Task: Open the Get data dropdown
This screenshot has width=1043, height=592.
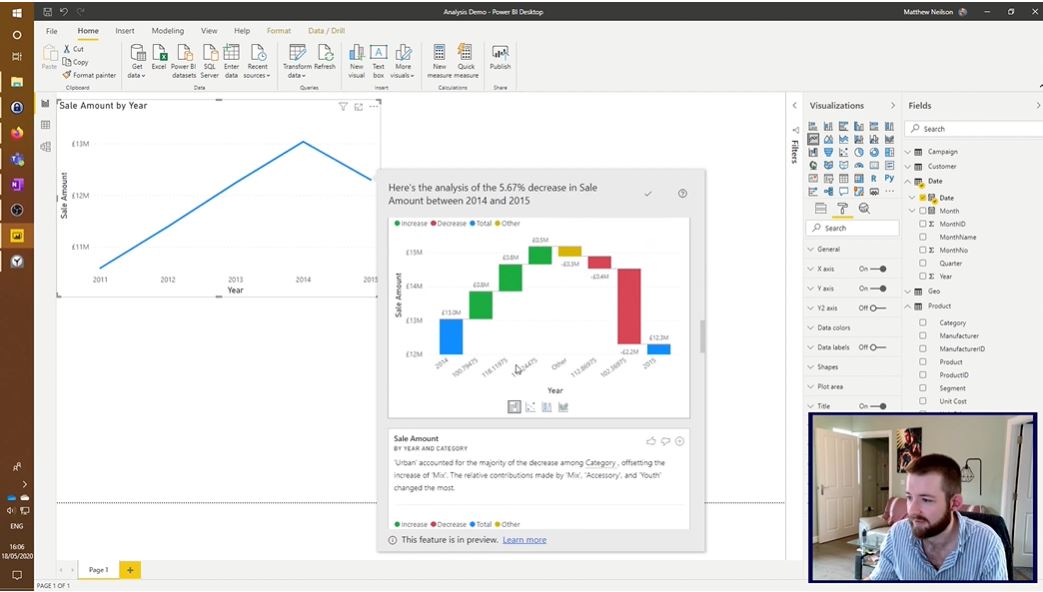Action: [136, 60]
